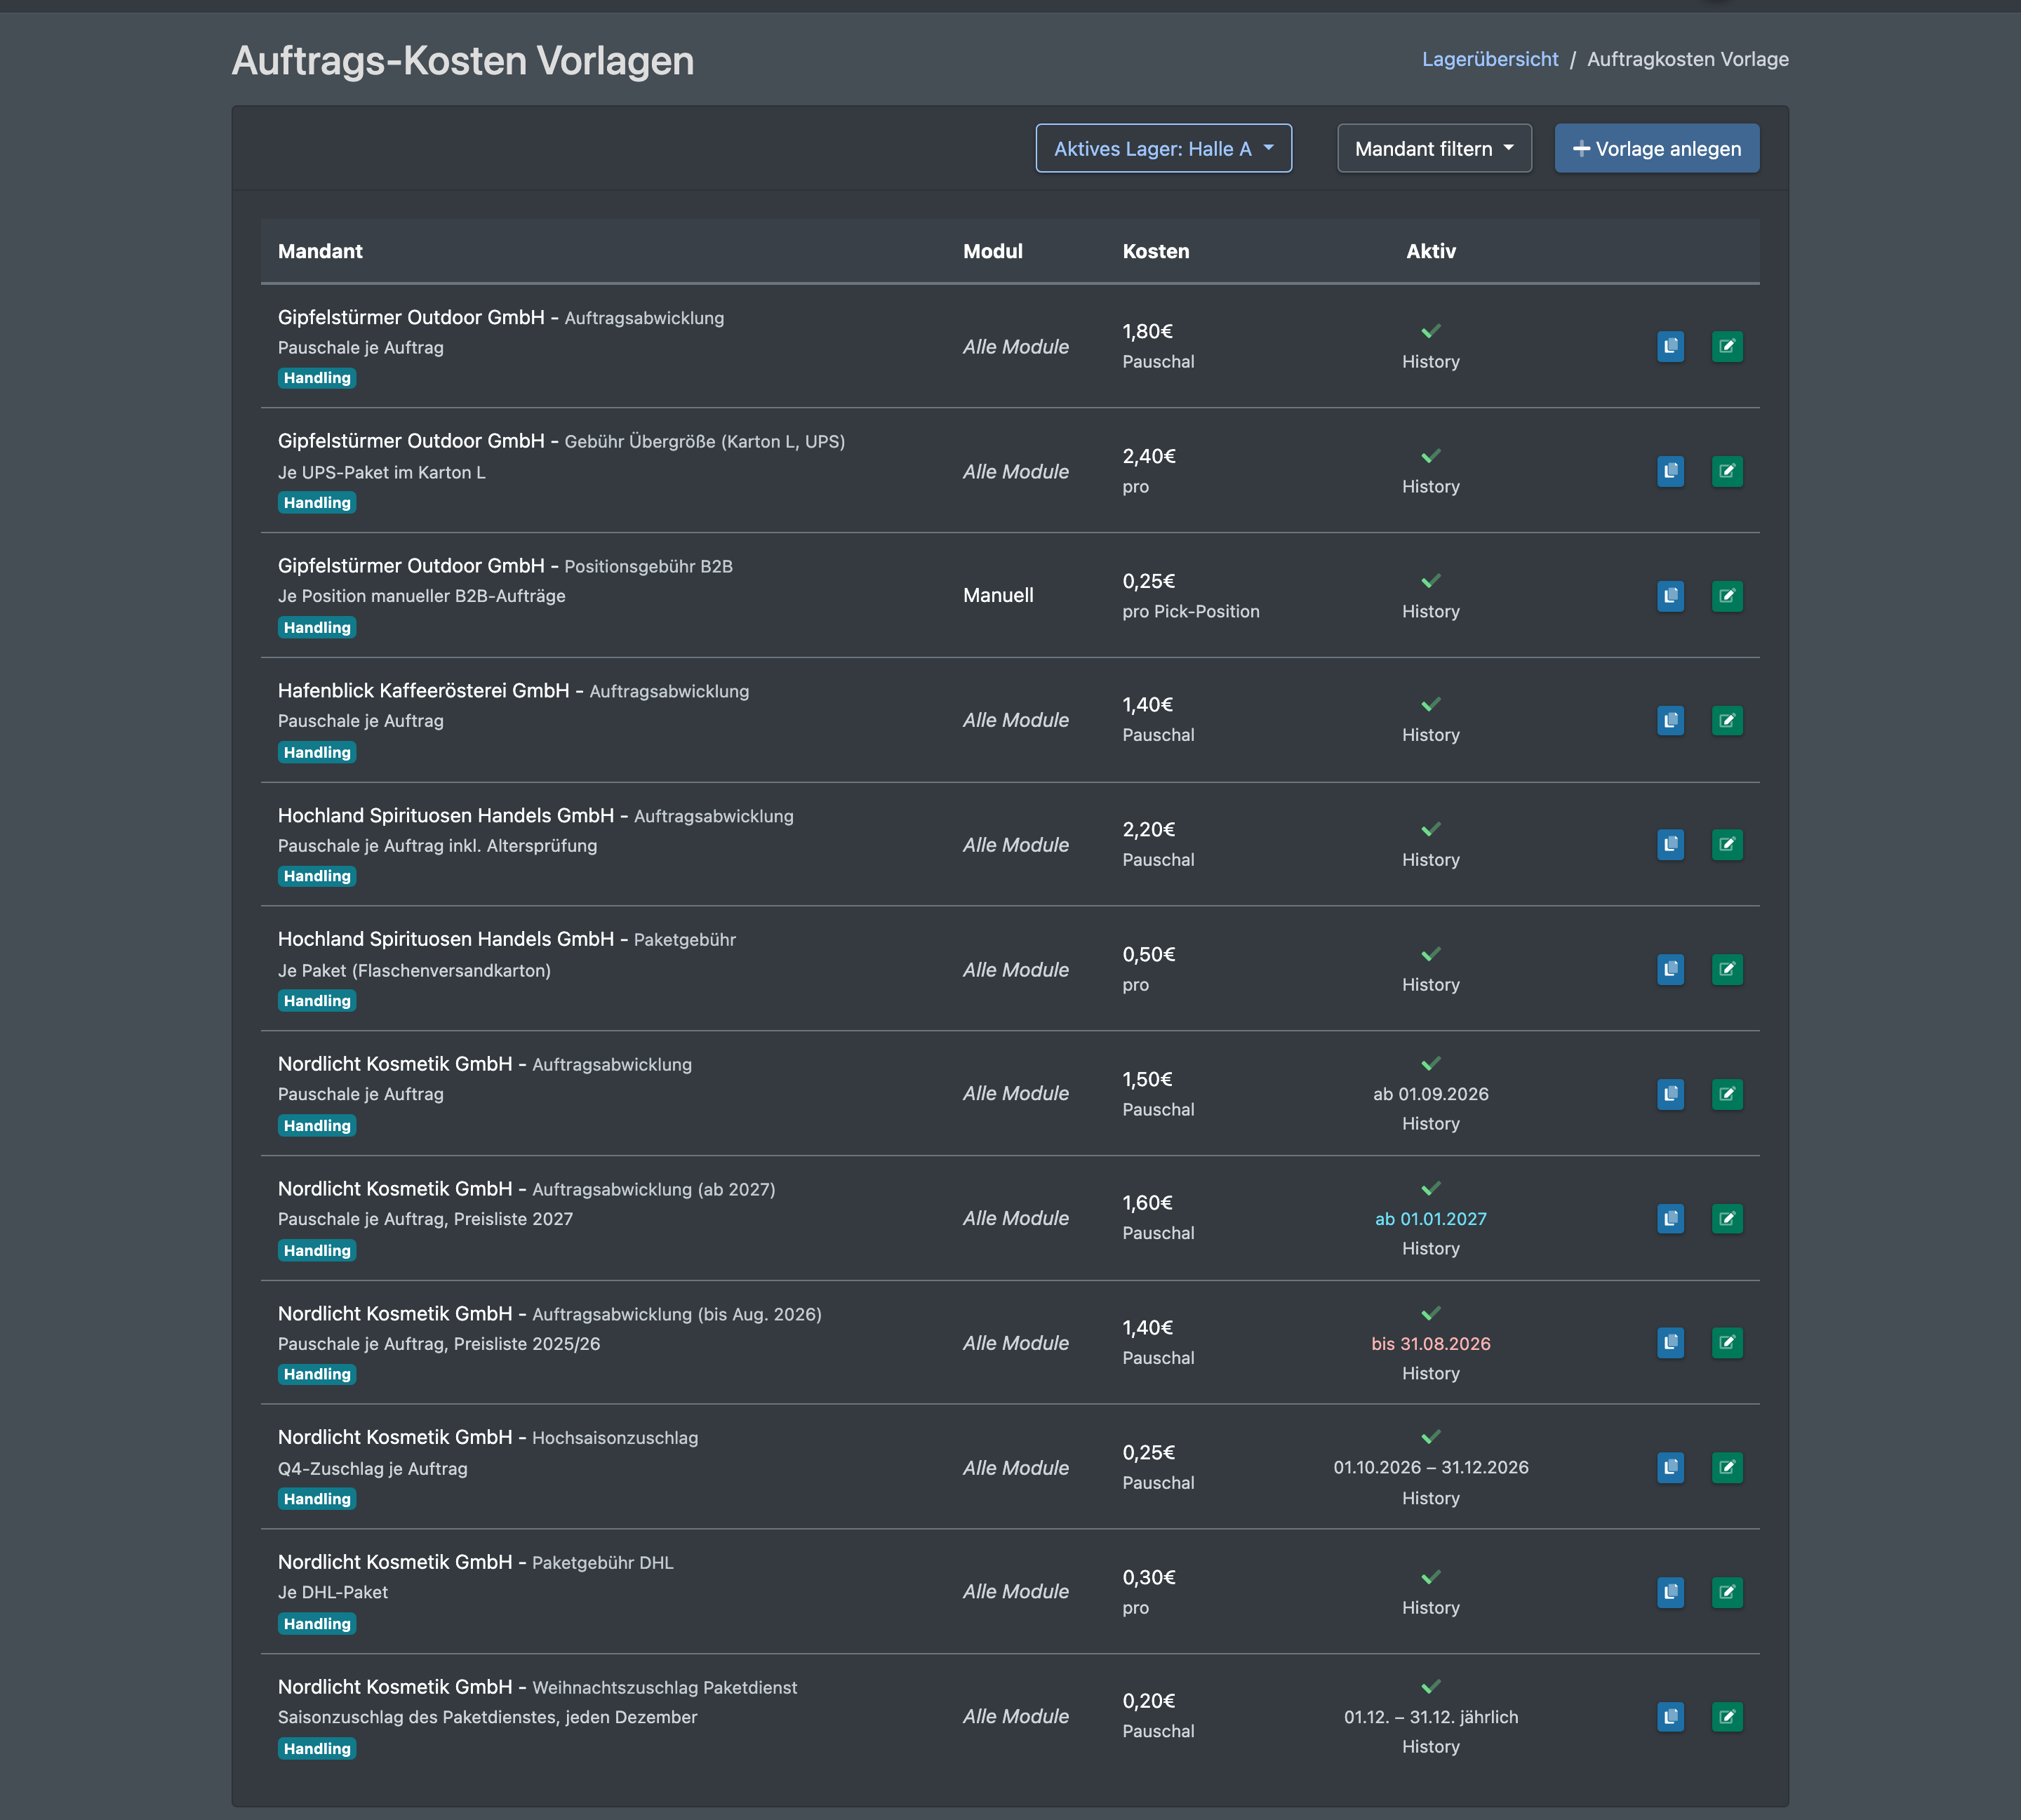This screenshot has height=1820, width=2021.
Task: Copy Nordlicht Auftragsabwicklung 1,50€ template
Action: (1670, 1094)
